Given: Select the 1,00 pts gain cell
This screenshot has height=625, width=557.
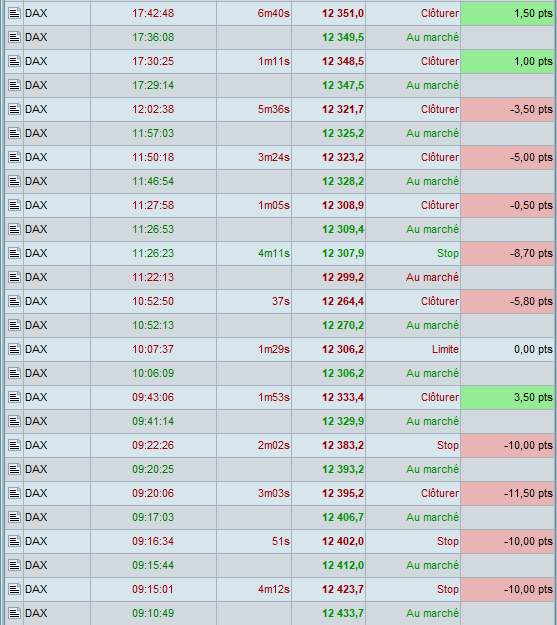Looking at the screenshot, I should point(508,61).
